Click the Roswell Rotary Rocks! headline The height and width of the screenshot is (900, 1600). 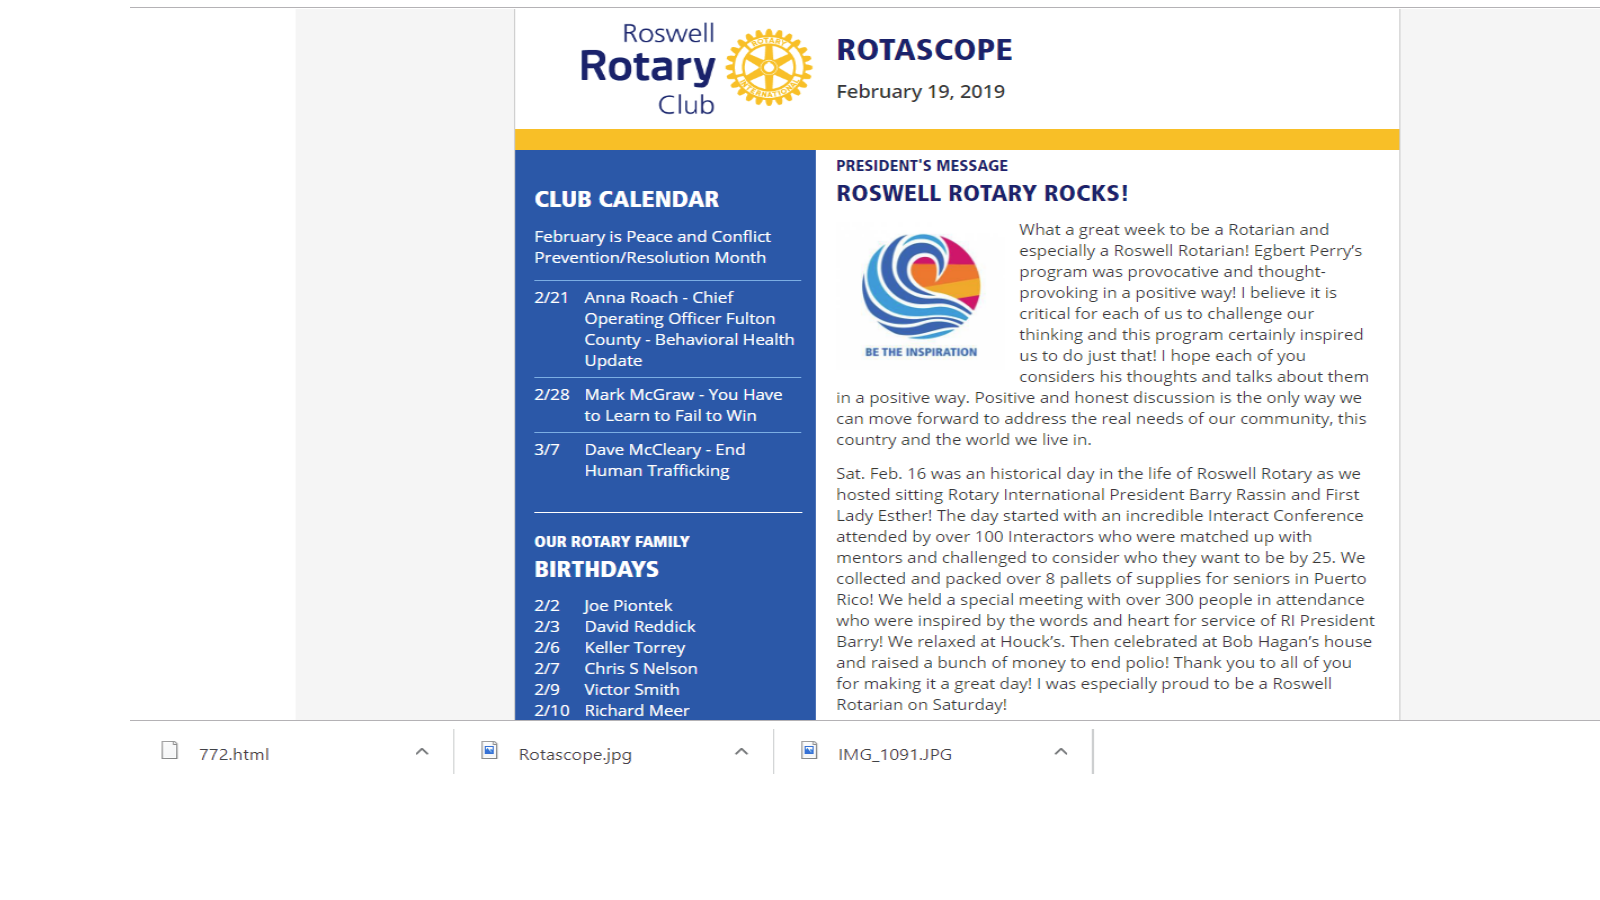tap(982, 194)
